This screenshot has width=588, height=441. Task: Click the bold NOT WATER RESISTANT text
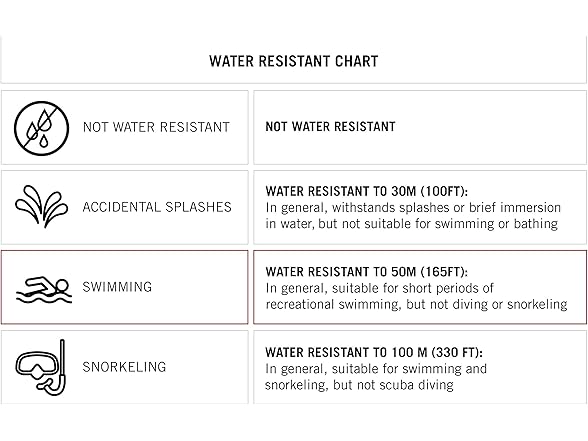click(x=330, y=126)
